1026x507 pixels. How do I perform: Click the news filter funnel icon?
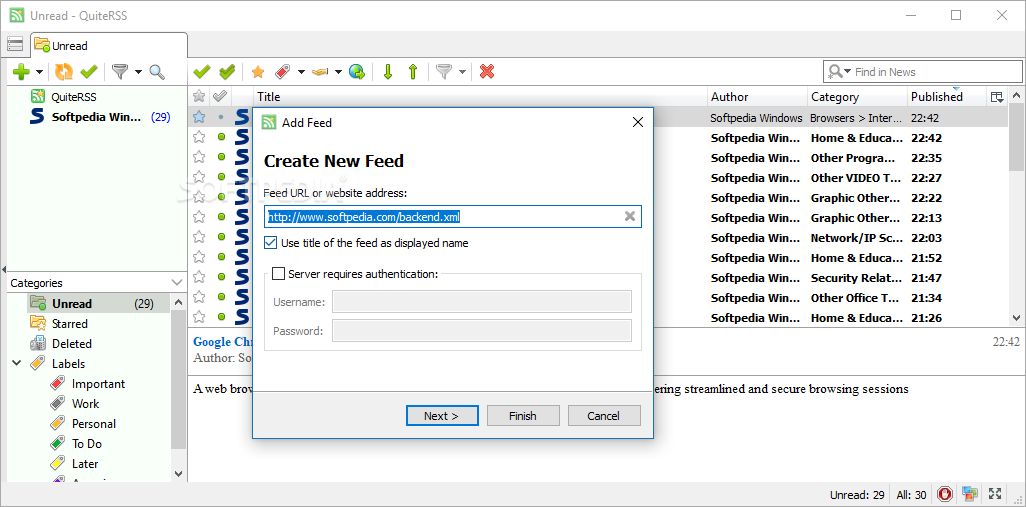(444, 72)
